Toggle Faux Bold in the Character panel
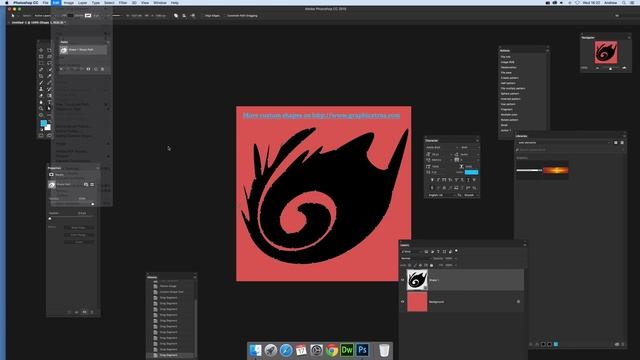The width and height of the screenshot is (640, 360). pyautogui.click(x=432, y=180)
